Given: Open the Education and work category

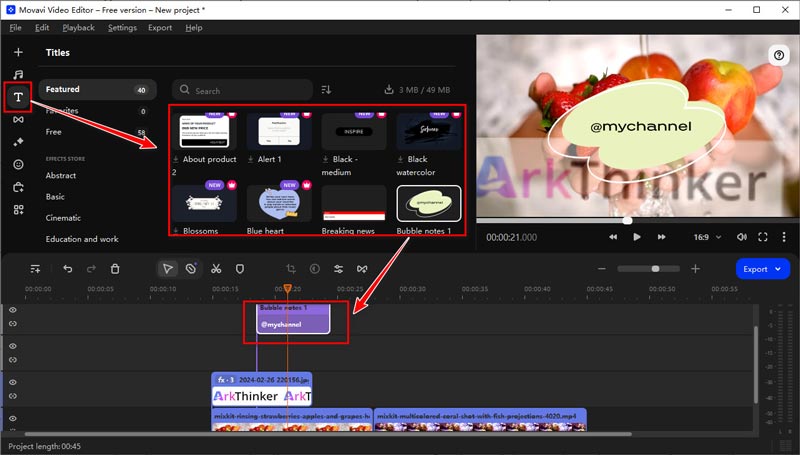Looking at the screenshot, I should [x=82, y=239].
